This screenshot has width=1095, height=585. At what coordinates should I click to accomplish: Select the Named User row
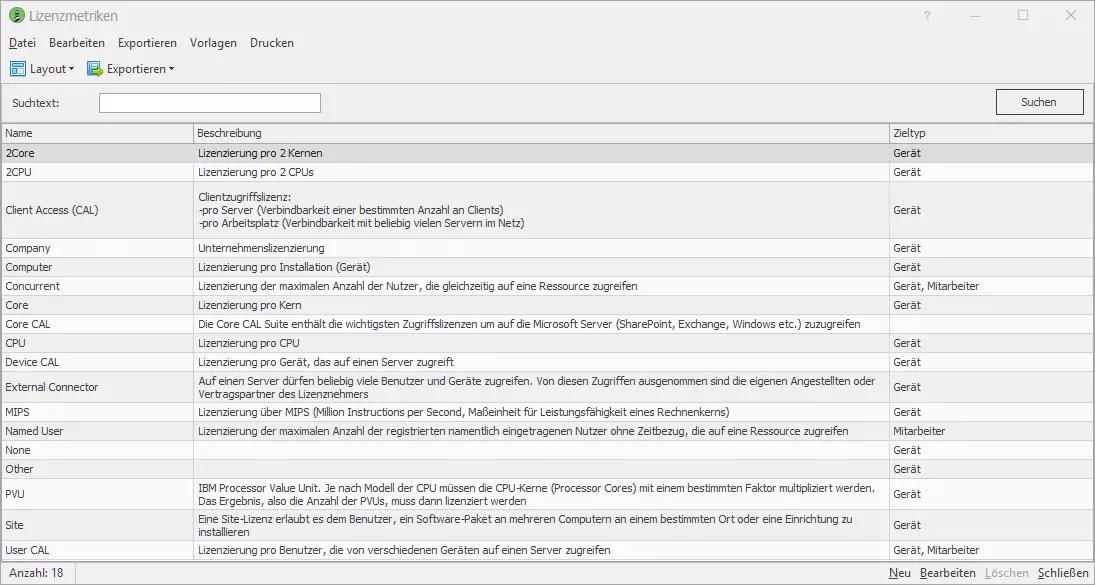[x=548, y=431]
